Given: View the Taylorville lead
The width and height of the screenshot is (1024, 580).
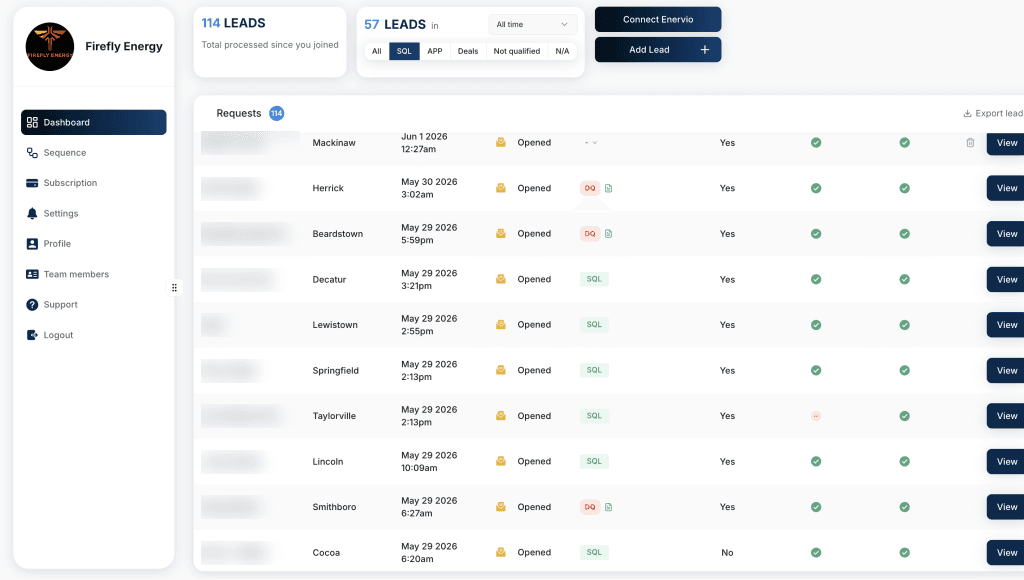Looking at the screenshot, I should pyautogui.click(x=1006, y=416).
